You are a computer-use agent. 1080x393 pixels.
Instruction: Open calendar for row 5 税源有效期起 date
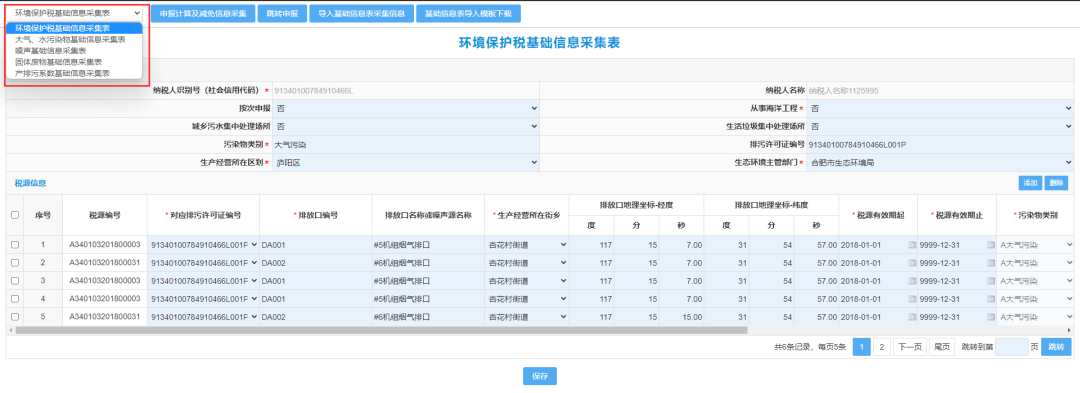point(913,317)
